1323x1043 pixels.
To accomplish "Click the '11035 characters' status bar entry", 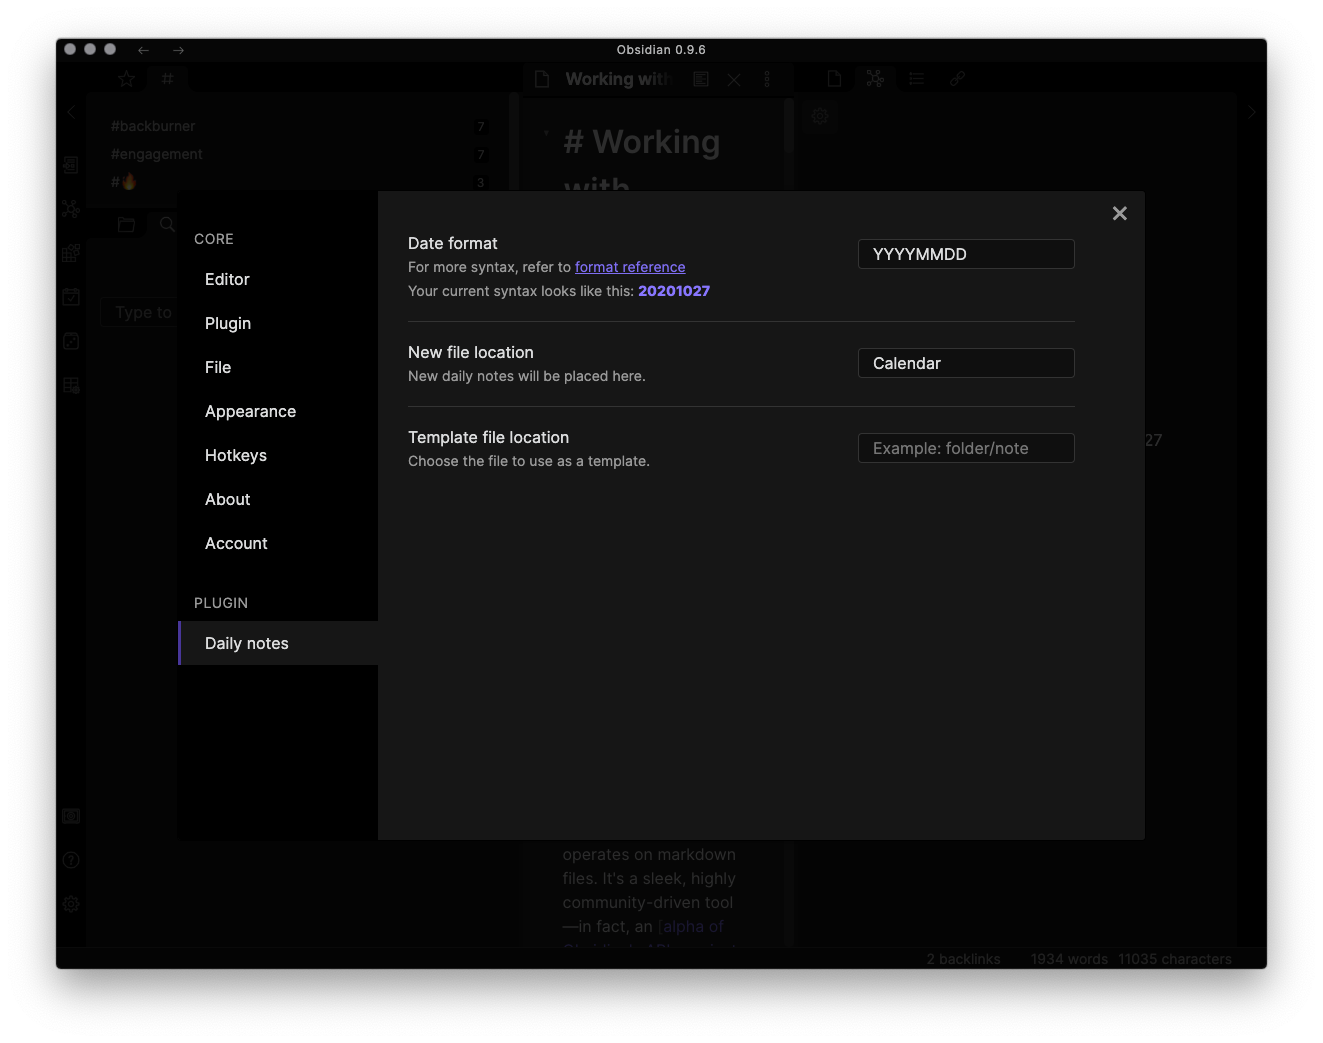I will 1175,959.
